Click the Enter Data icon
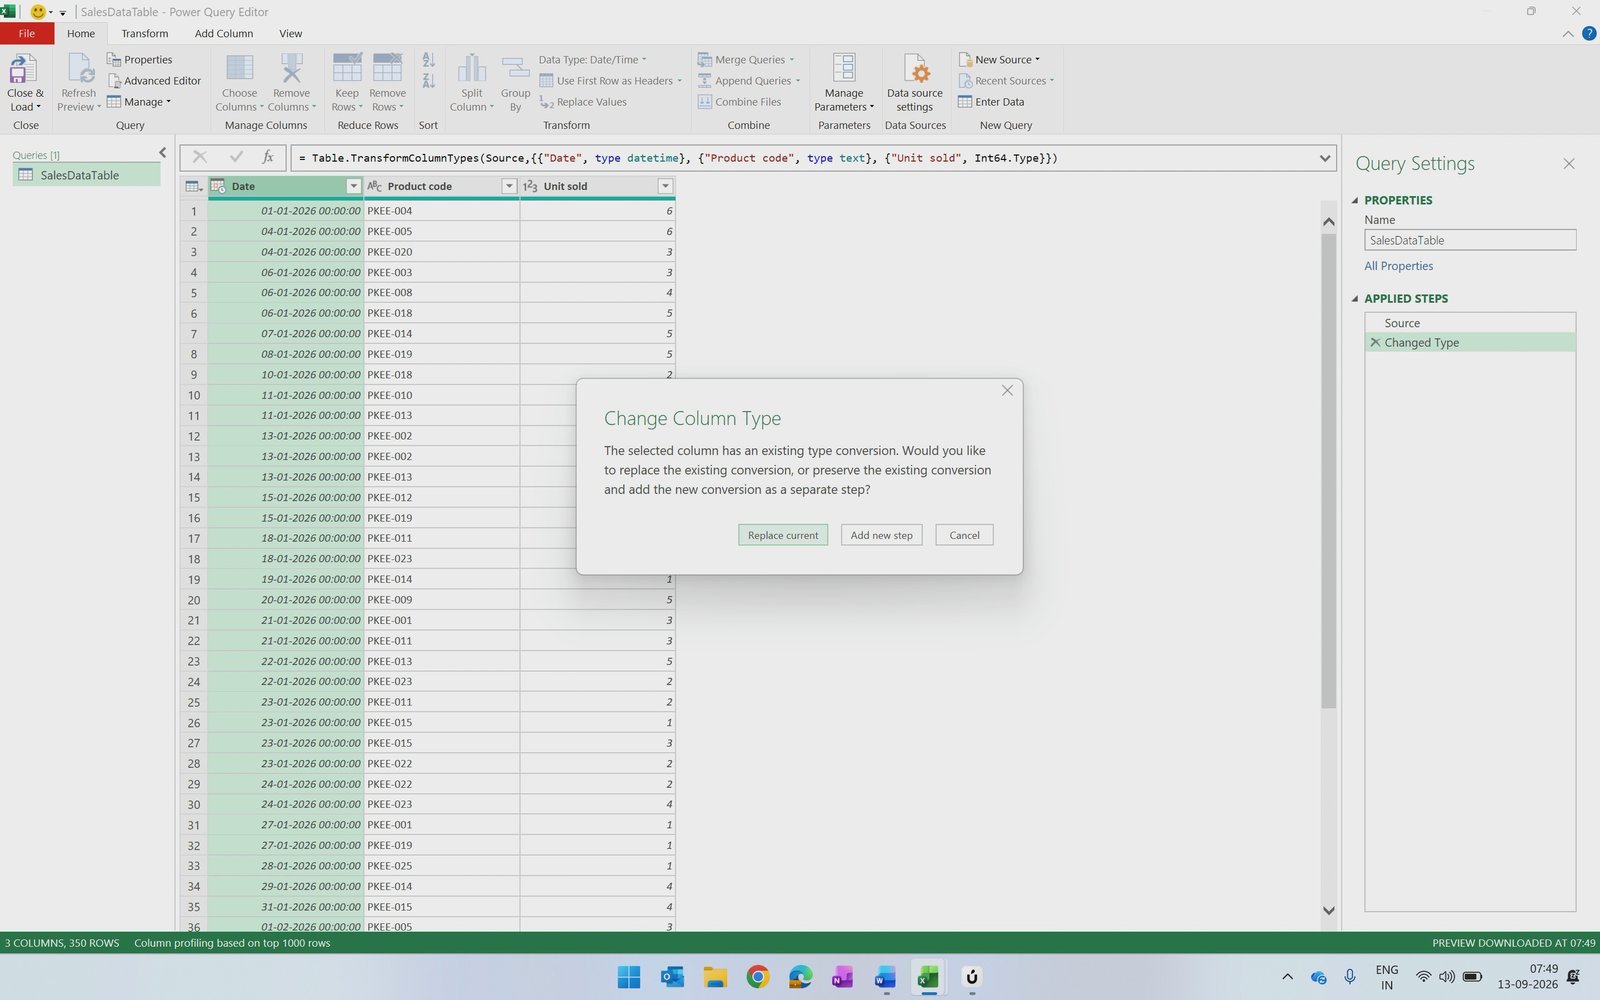This screenshot has width=1600, height=1000. pos(965,102)
